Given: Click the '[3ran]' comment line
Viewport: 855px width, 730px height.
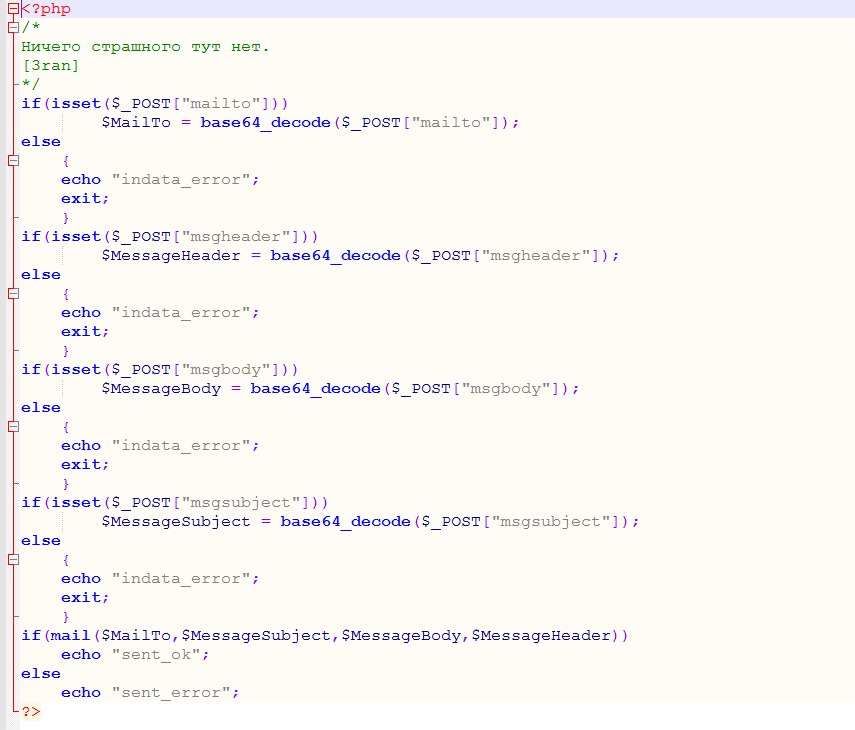Looking at the screenshot, I should tap(50, 66).
